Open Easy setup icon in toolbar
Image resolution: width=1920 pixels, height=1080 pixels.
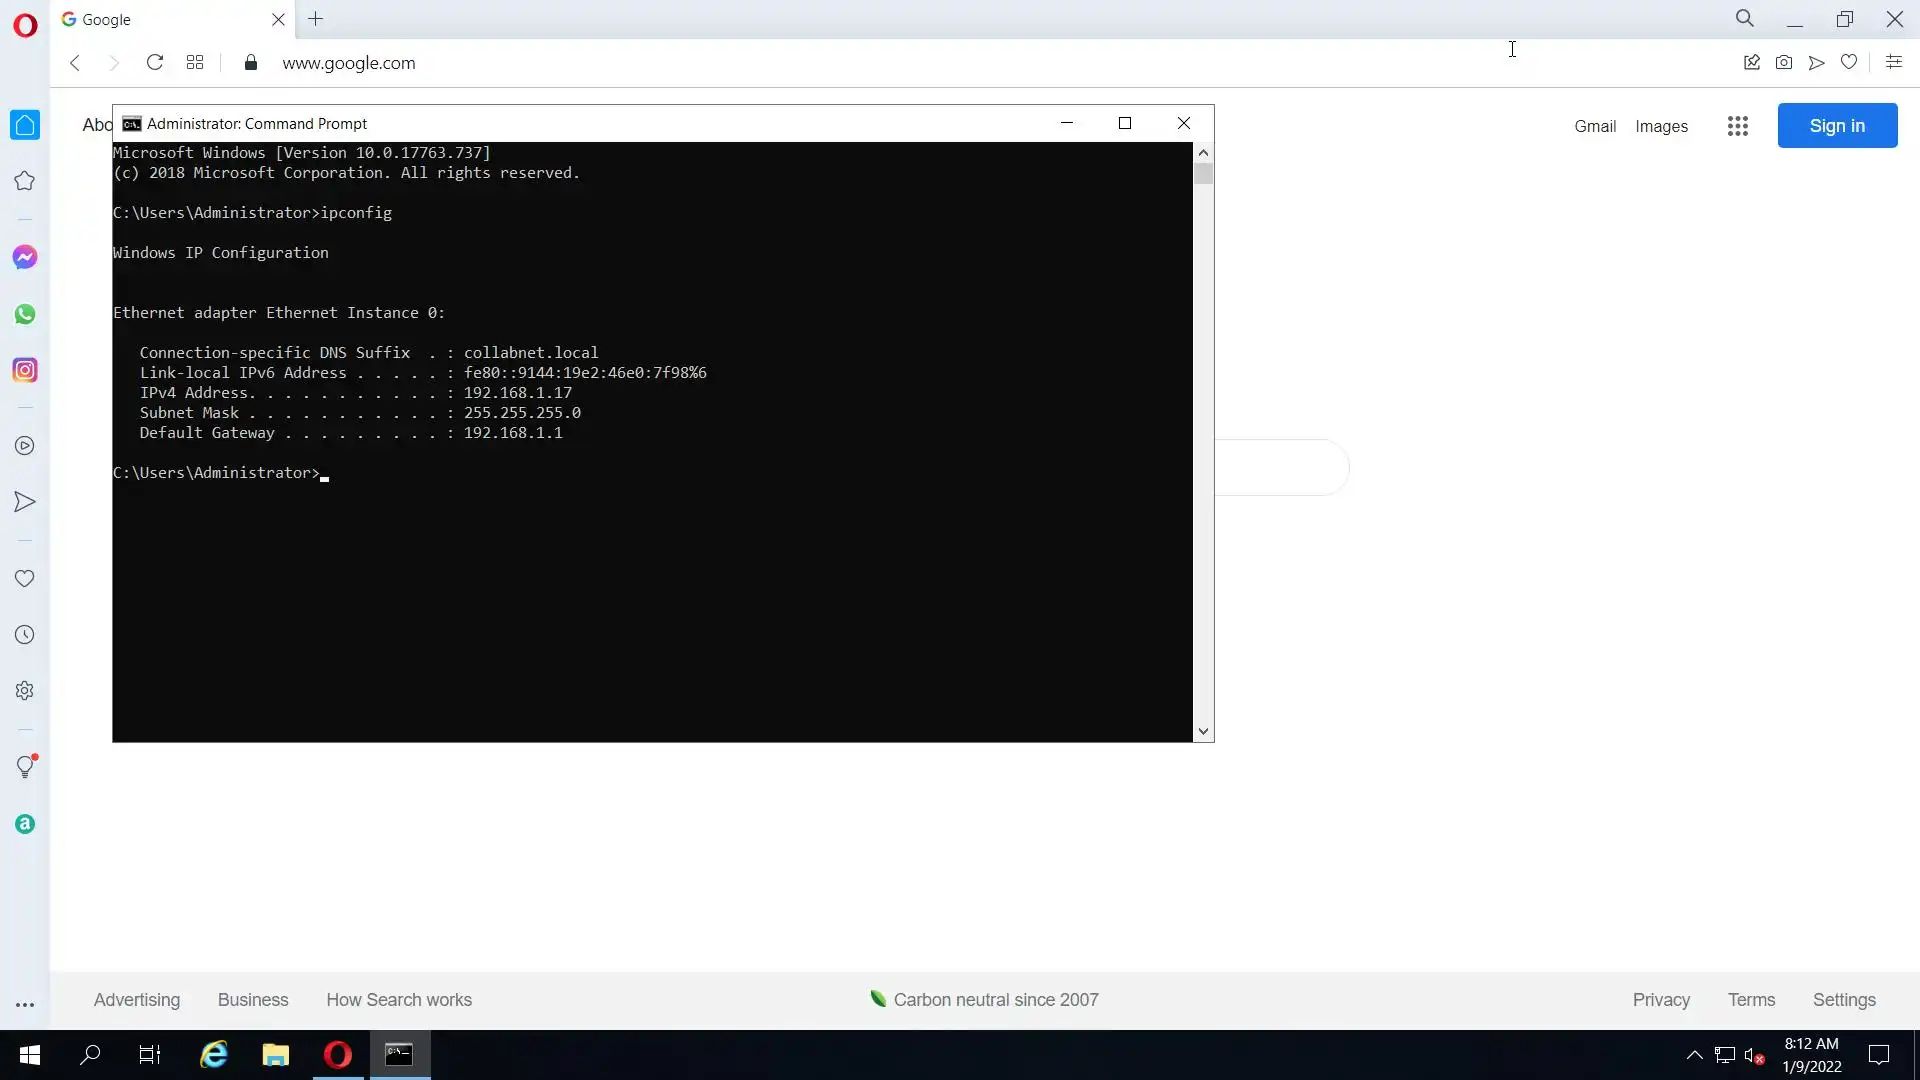coord(1893,63)
